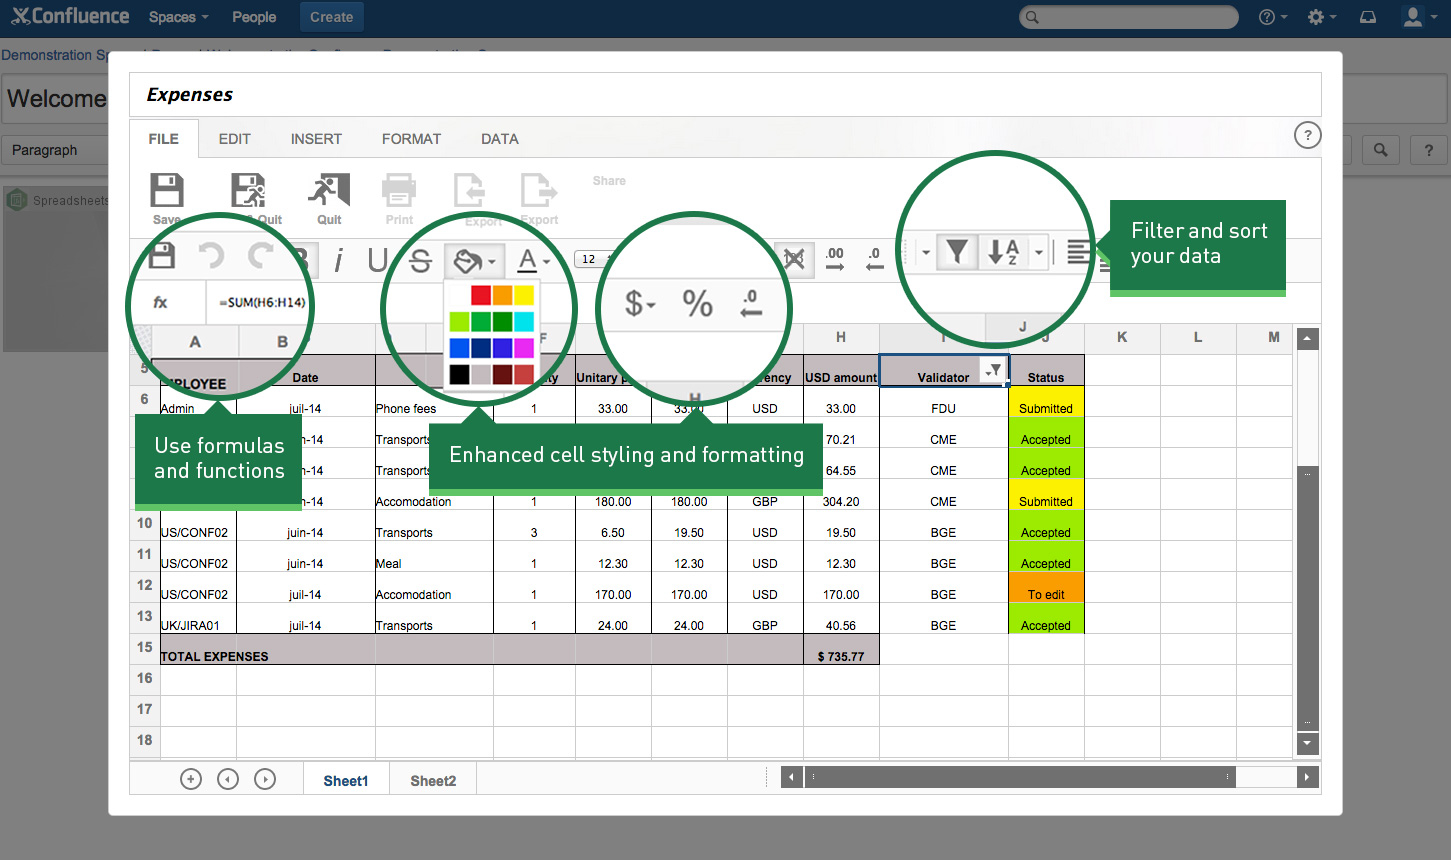This screenshot has width=1451, height=860.
Task: Click the Redo arrow icon
Action: click(x=258, y=258)
